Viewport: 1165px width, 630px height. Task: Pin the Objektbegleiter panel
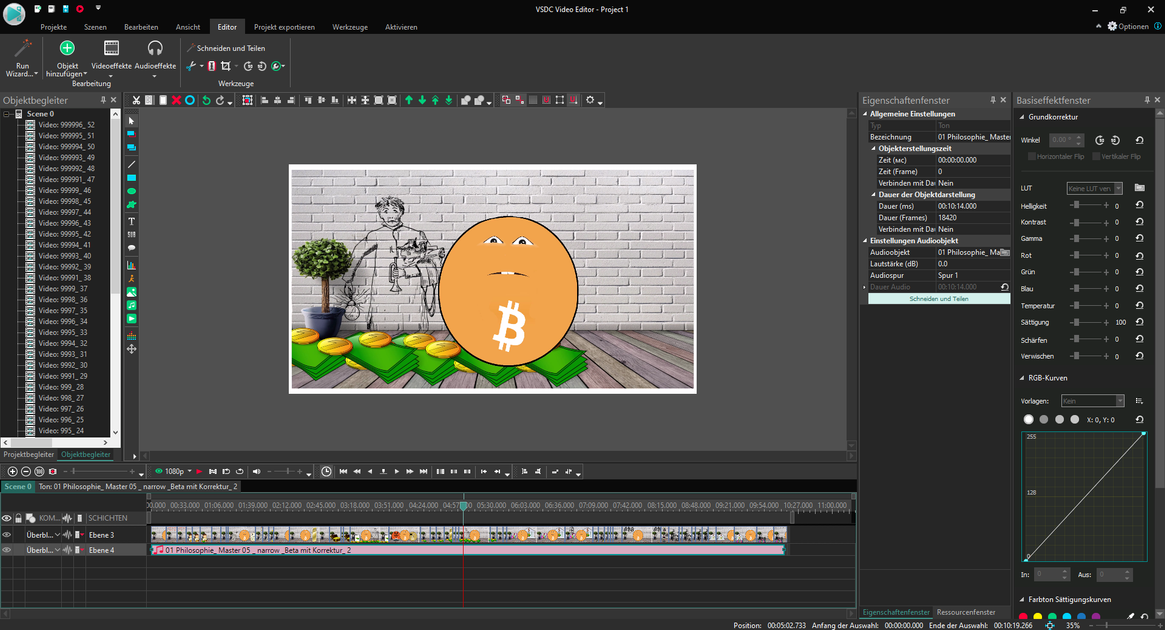103,100
